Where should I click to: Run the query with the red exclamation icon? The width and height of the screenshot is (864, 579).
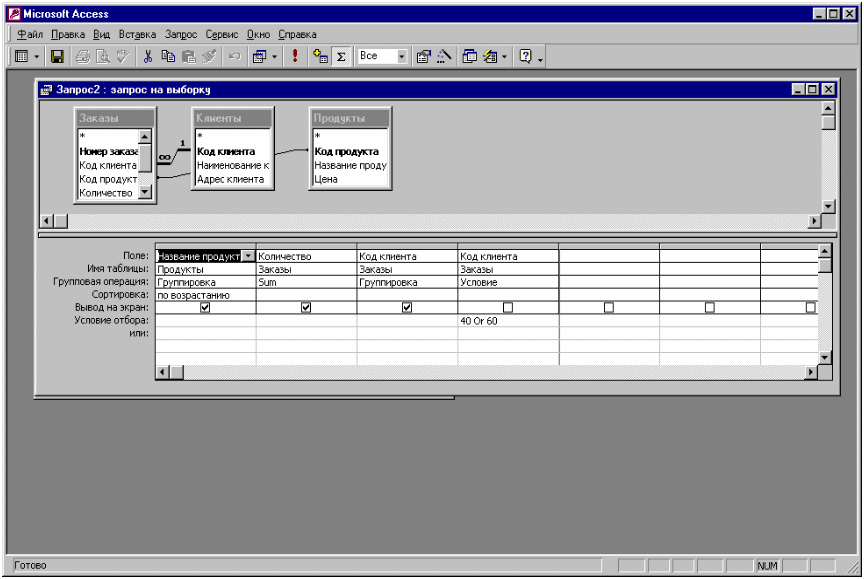[x=295, y=57]
